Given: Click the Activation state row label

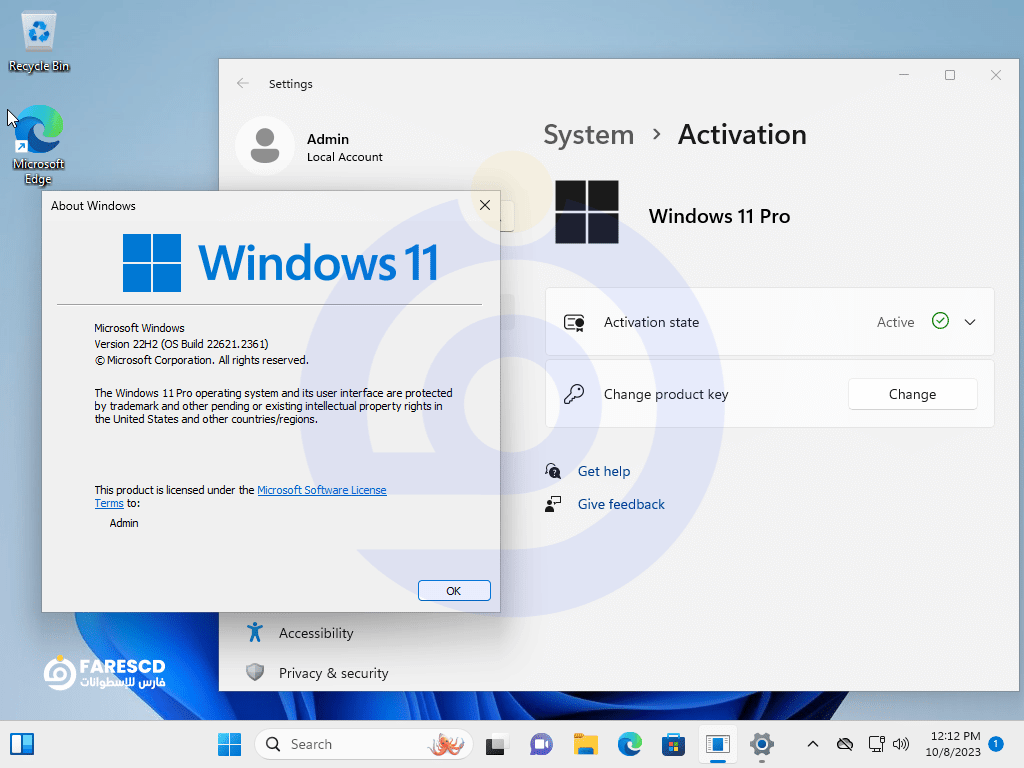Looking at the screenshot, I should tap(651, 322).
